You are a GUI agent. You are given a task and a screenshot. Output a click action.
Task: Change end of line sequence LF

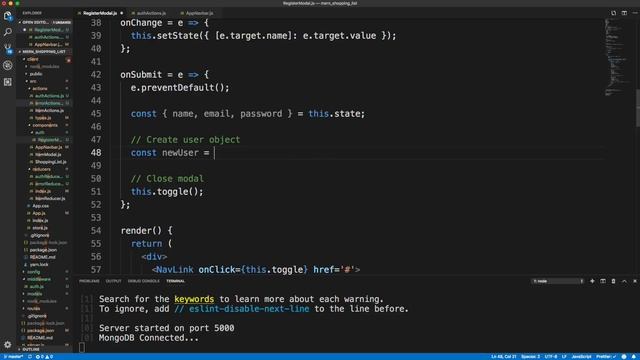pyautogui.click(x=564, y=357)
